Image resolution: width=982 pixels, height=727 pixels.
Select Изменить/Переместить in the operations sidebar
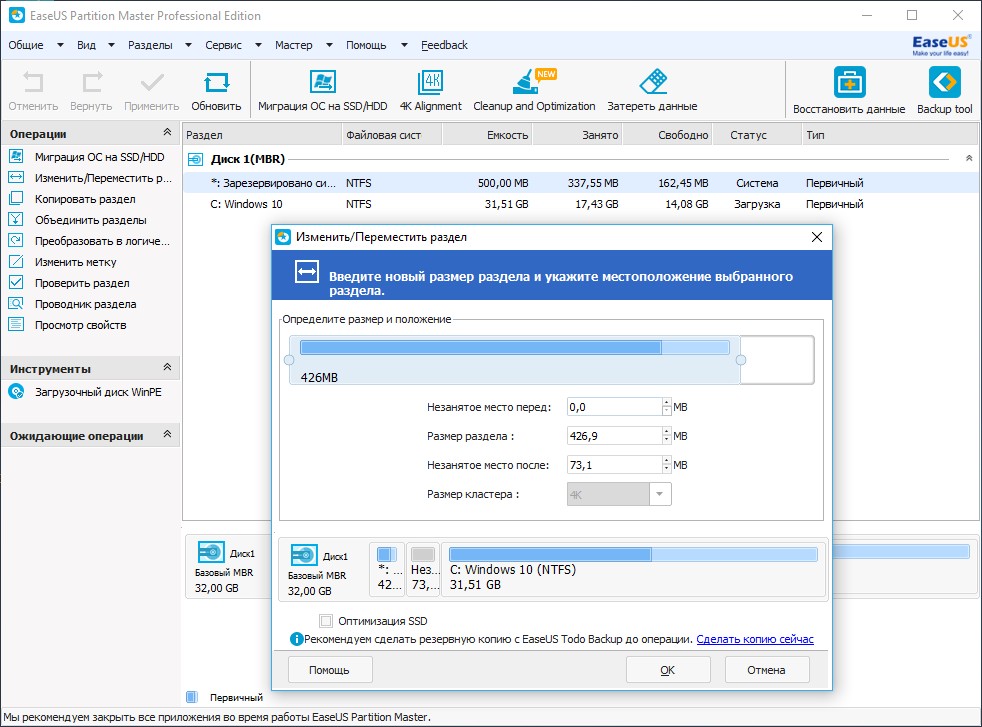click(x=103, y=178)
